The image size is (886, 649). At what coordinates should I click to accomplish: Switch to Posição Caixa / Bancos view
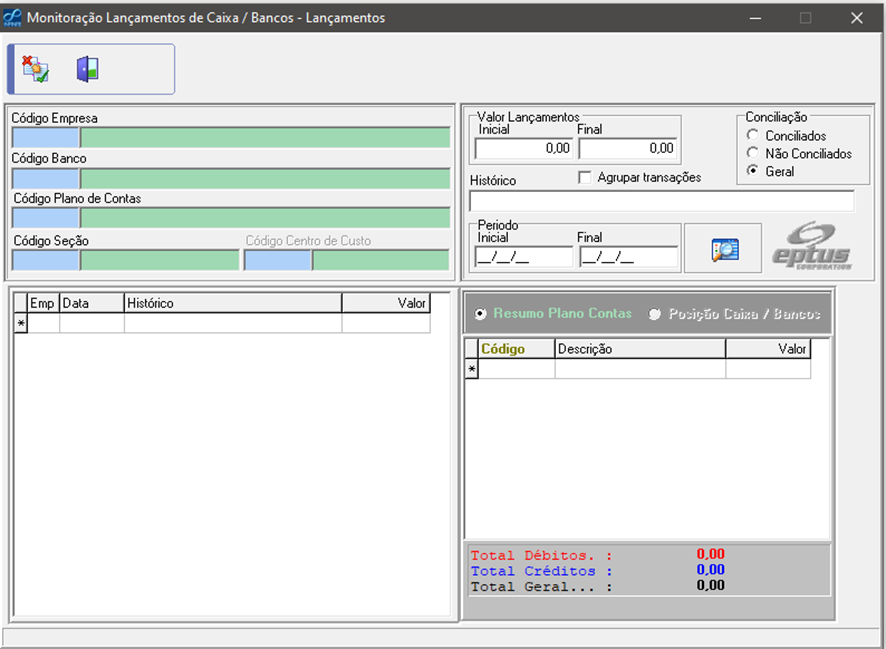click(x=655, y=314)
